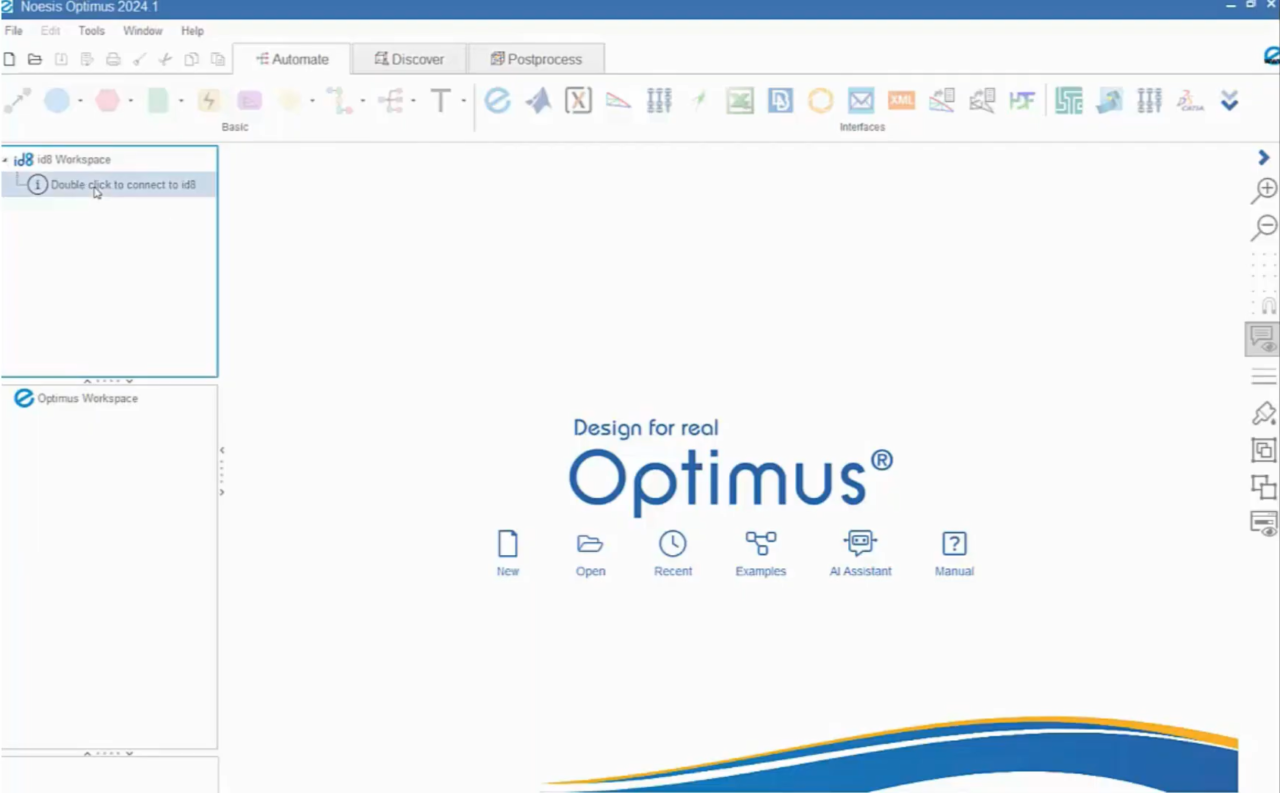
Task: Select the purple chart node icon
Action: pyautogui.click(x=249, y=100)
